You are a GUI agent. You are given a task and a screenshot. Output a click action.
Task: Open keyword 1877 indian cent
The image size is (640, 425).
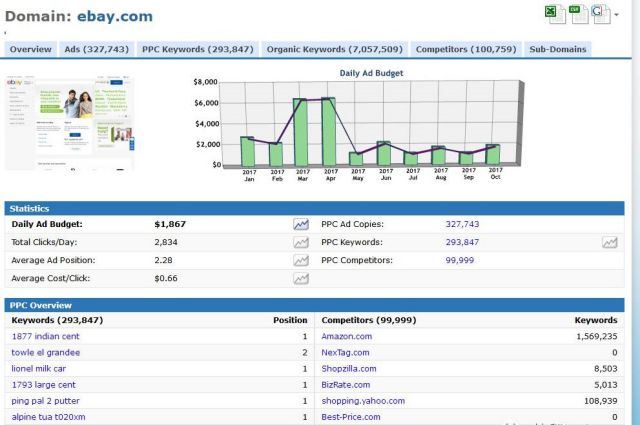click(x=45, y=336)
